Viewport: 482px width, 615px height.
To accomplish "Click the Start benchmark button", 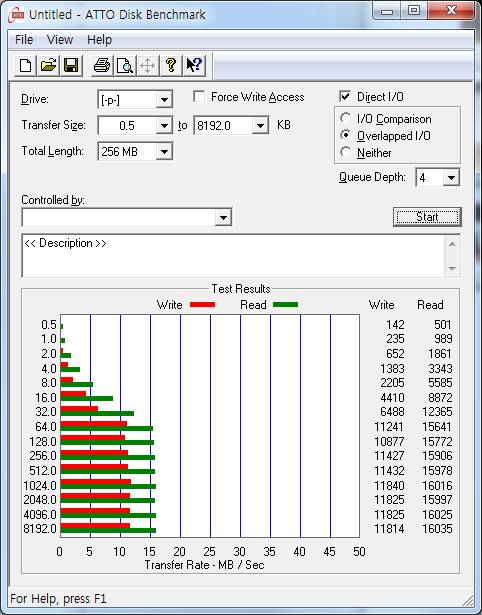I will tap(427, 217).
